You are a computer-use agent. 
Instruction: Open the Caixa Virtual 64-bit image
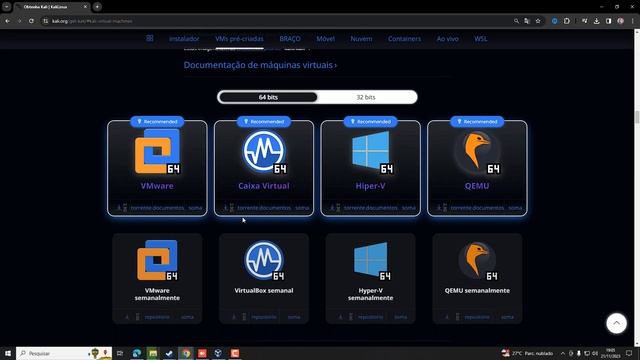click(x=264, y=168)
